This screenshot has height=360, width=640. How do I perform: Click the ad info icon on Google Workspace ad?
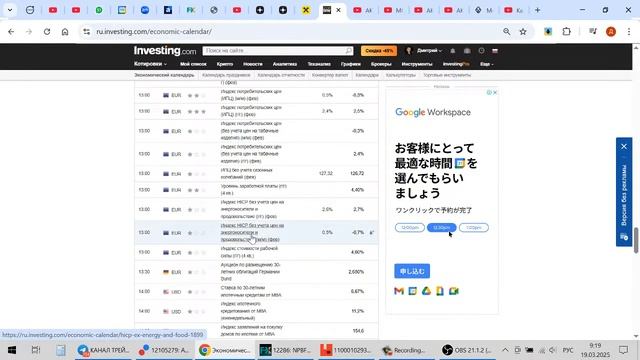[x=489, y=93]
